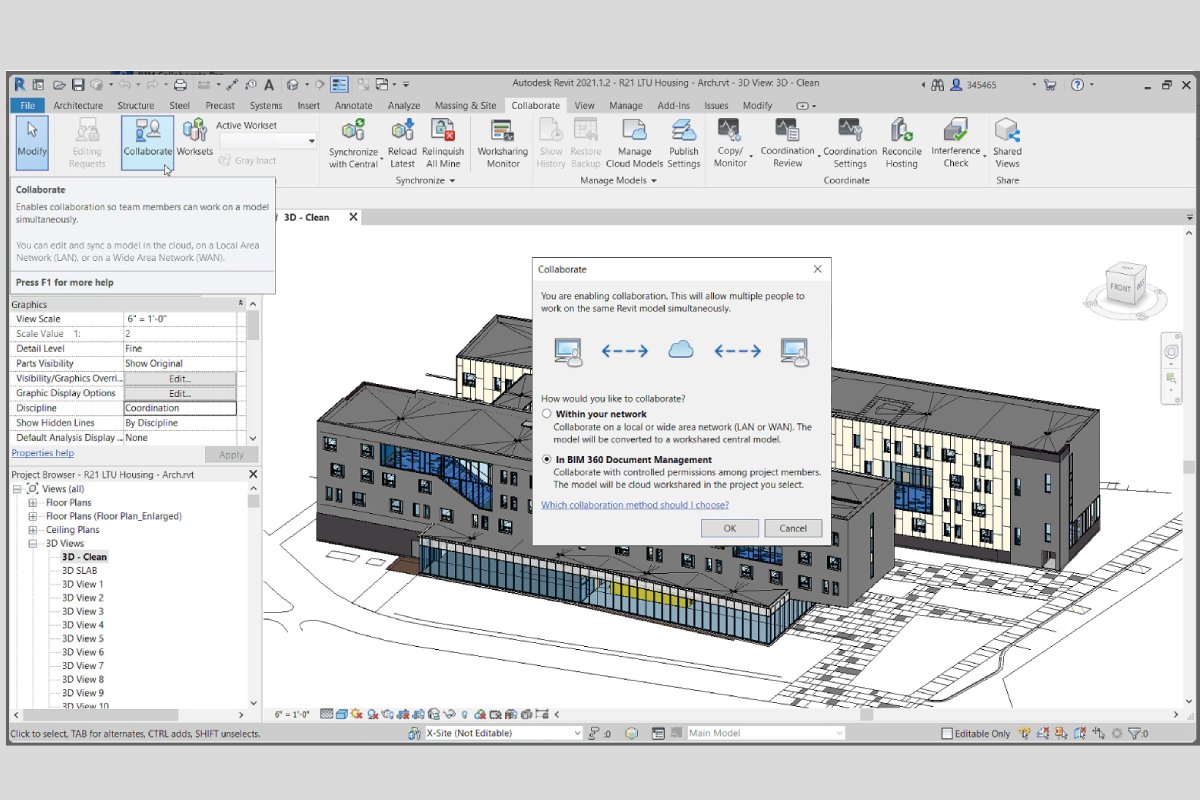Viewport: 1200px width, 800px height.
Task: Click the Reload Latest icon
Action: [x=402, y=131]
